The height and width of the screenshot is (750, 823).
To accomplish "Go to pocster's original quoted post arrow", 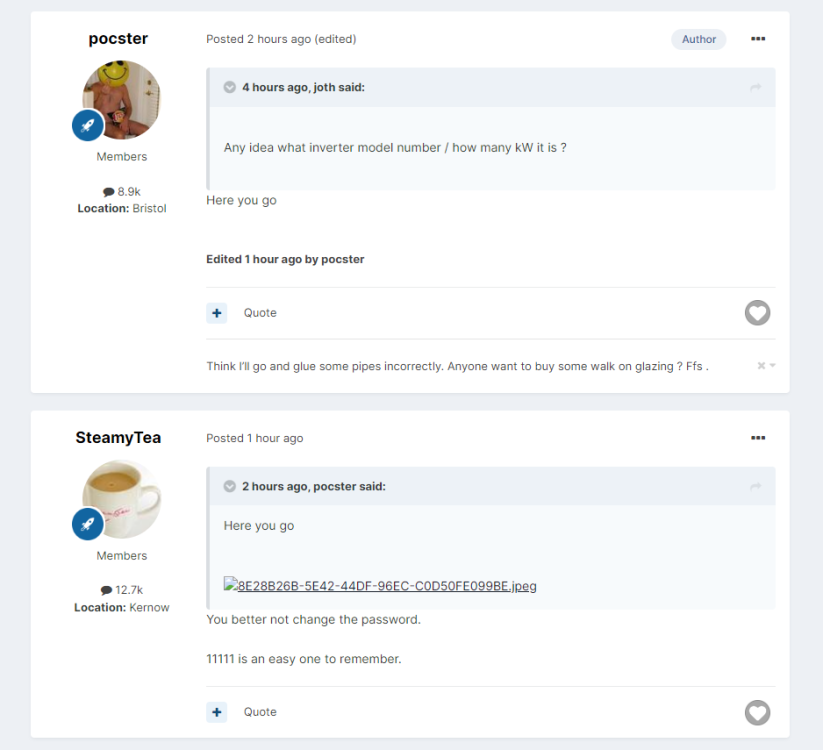I will tap(755, 487).
